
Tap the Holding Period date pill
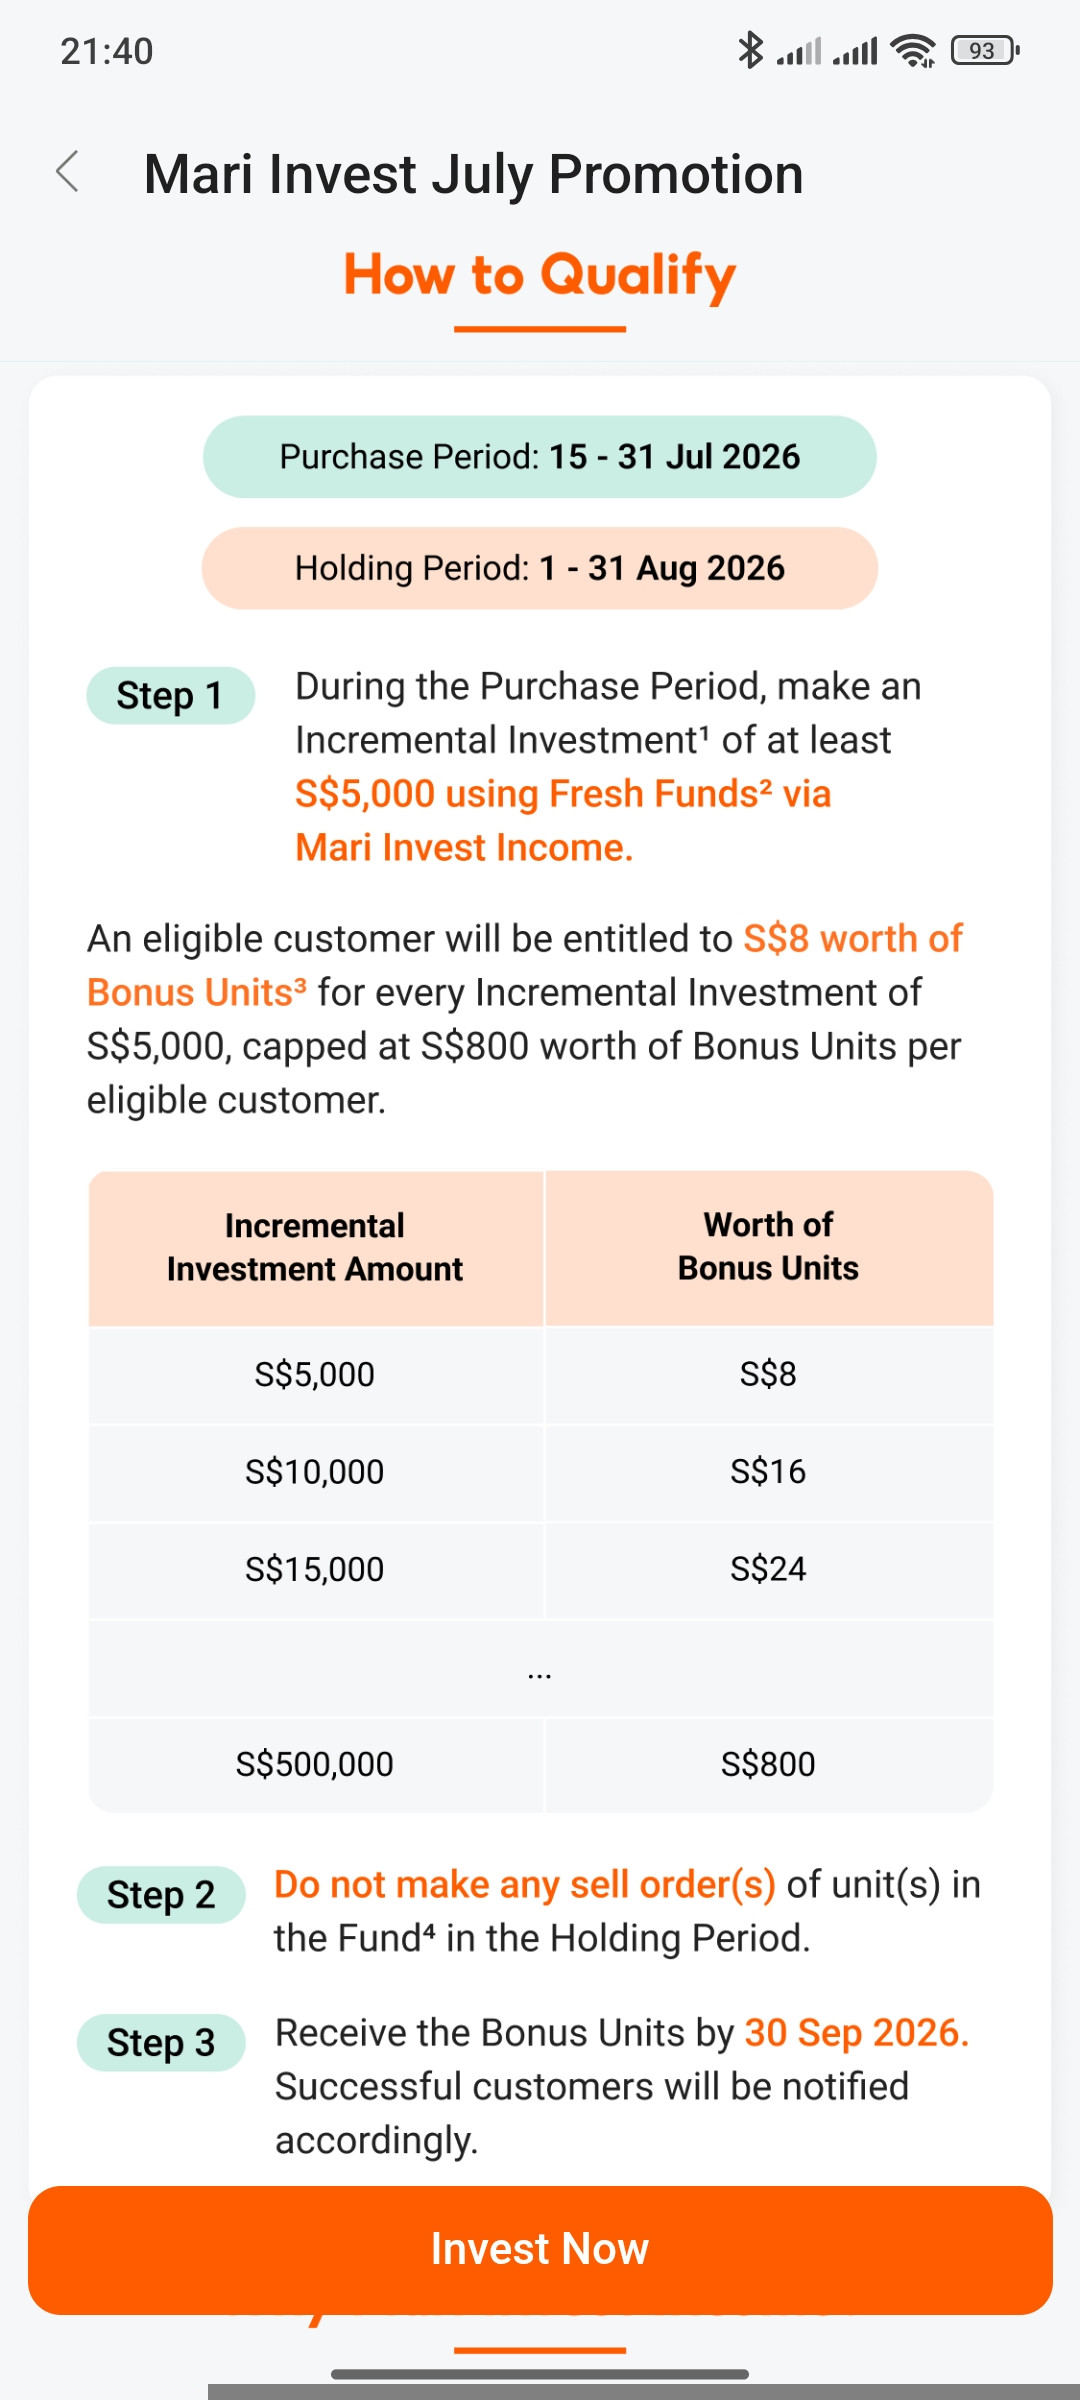540,568
